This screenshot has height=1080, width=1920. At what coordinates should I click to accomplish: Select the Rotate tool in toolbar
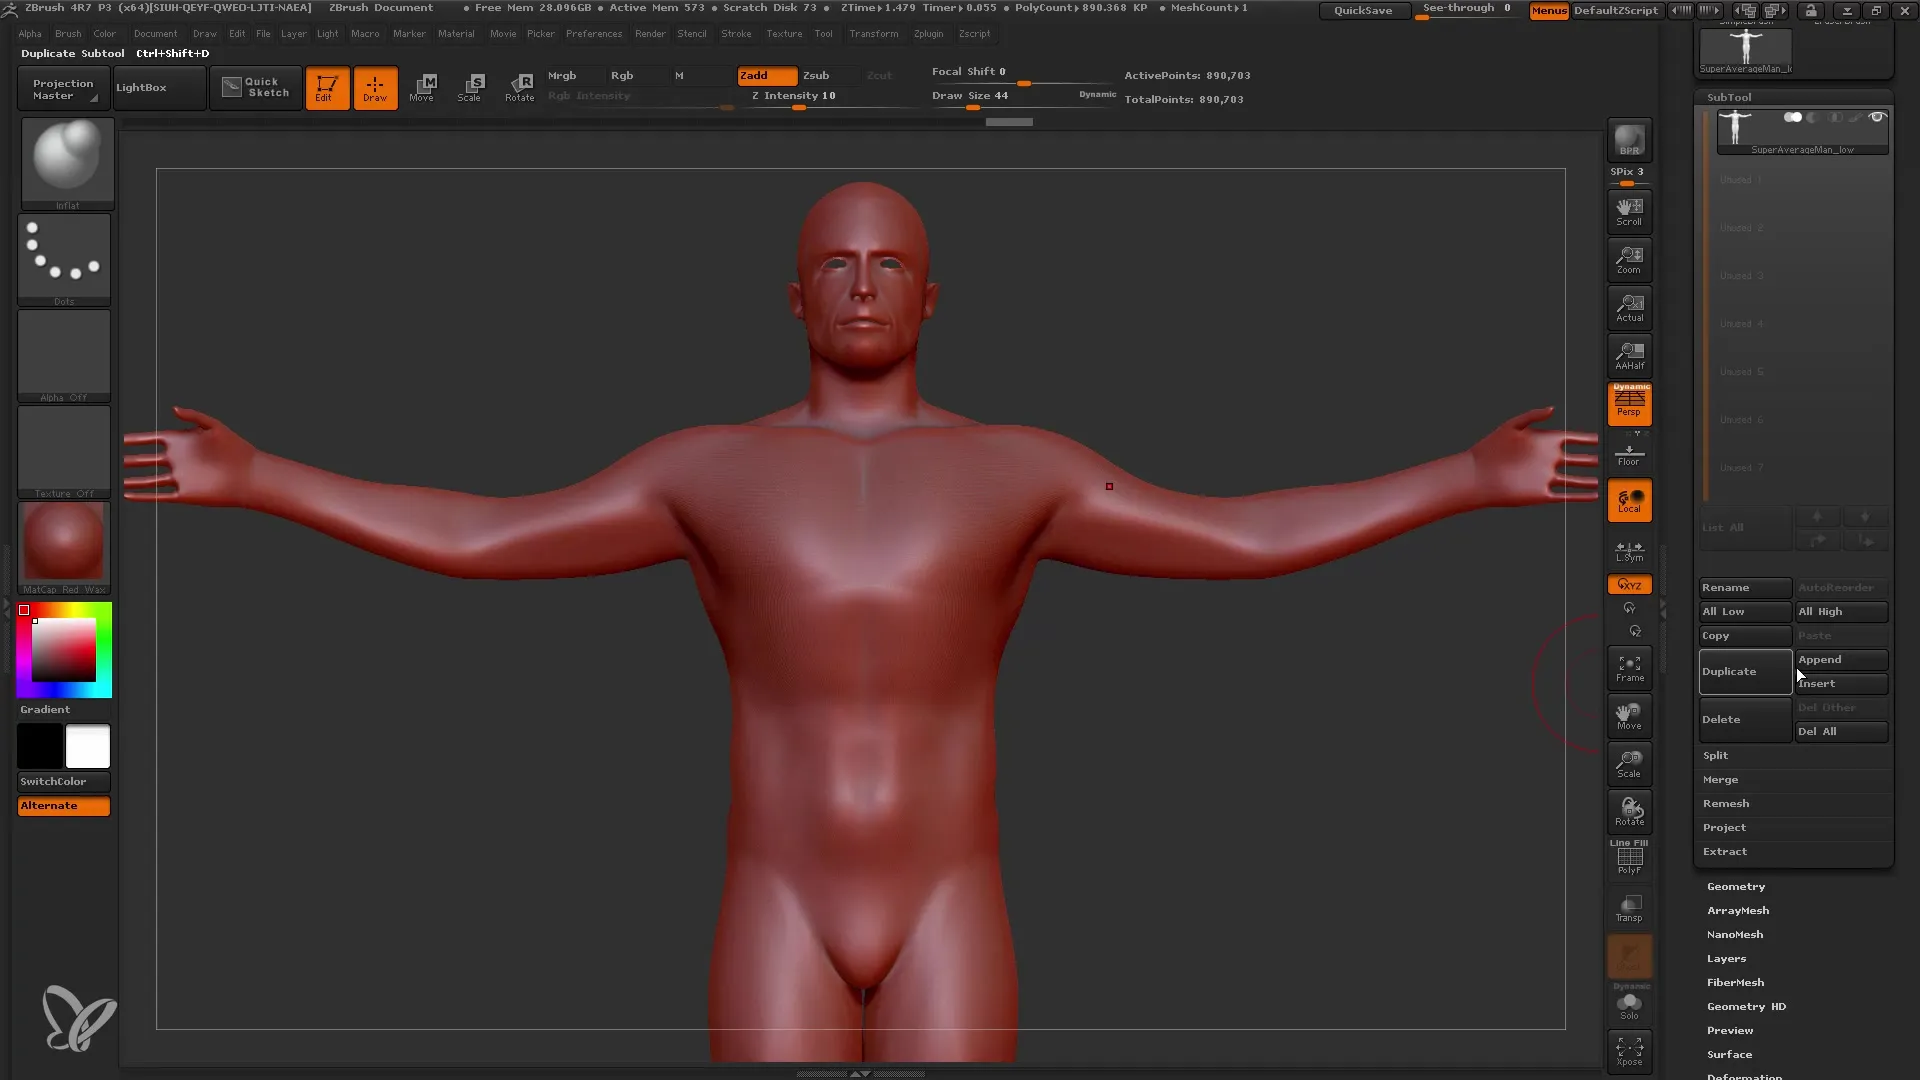(518, 87)
